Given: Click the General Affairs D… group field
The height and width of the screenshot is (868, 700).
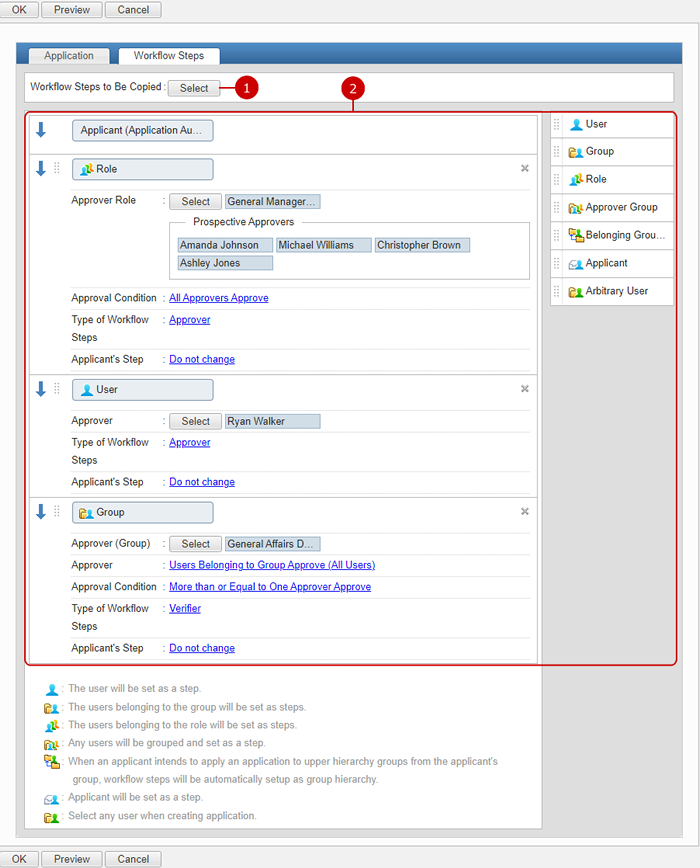Looking at the screenshot, I should click(272, 544).
